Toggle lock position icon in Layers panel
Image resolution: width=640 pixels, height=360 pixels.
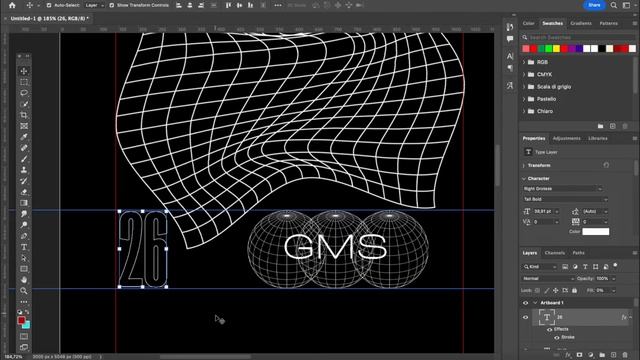[x=556, y=291]
